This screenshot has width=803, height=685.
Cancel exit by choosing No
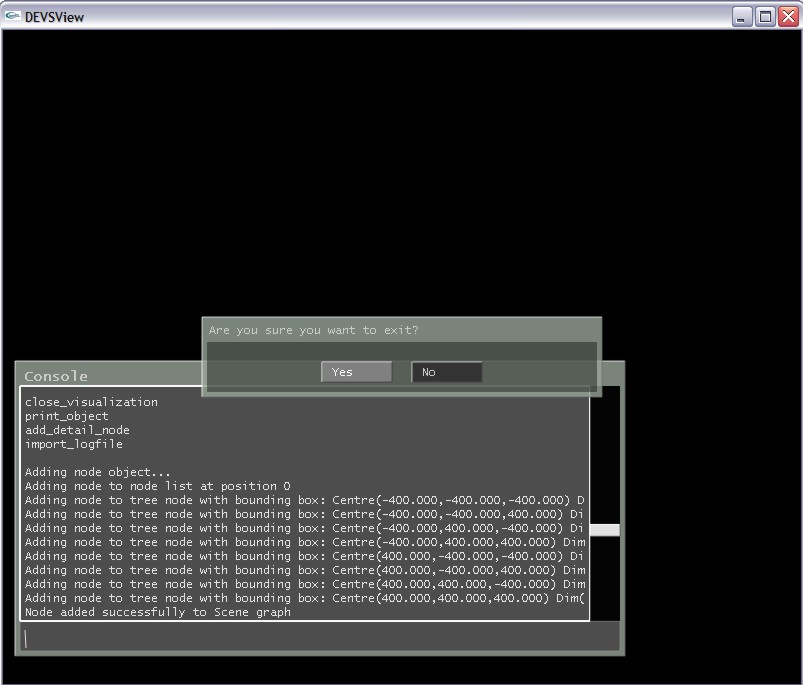click(x=447, y=372)
